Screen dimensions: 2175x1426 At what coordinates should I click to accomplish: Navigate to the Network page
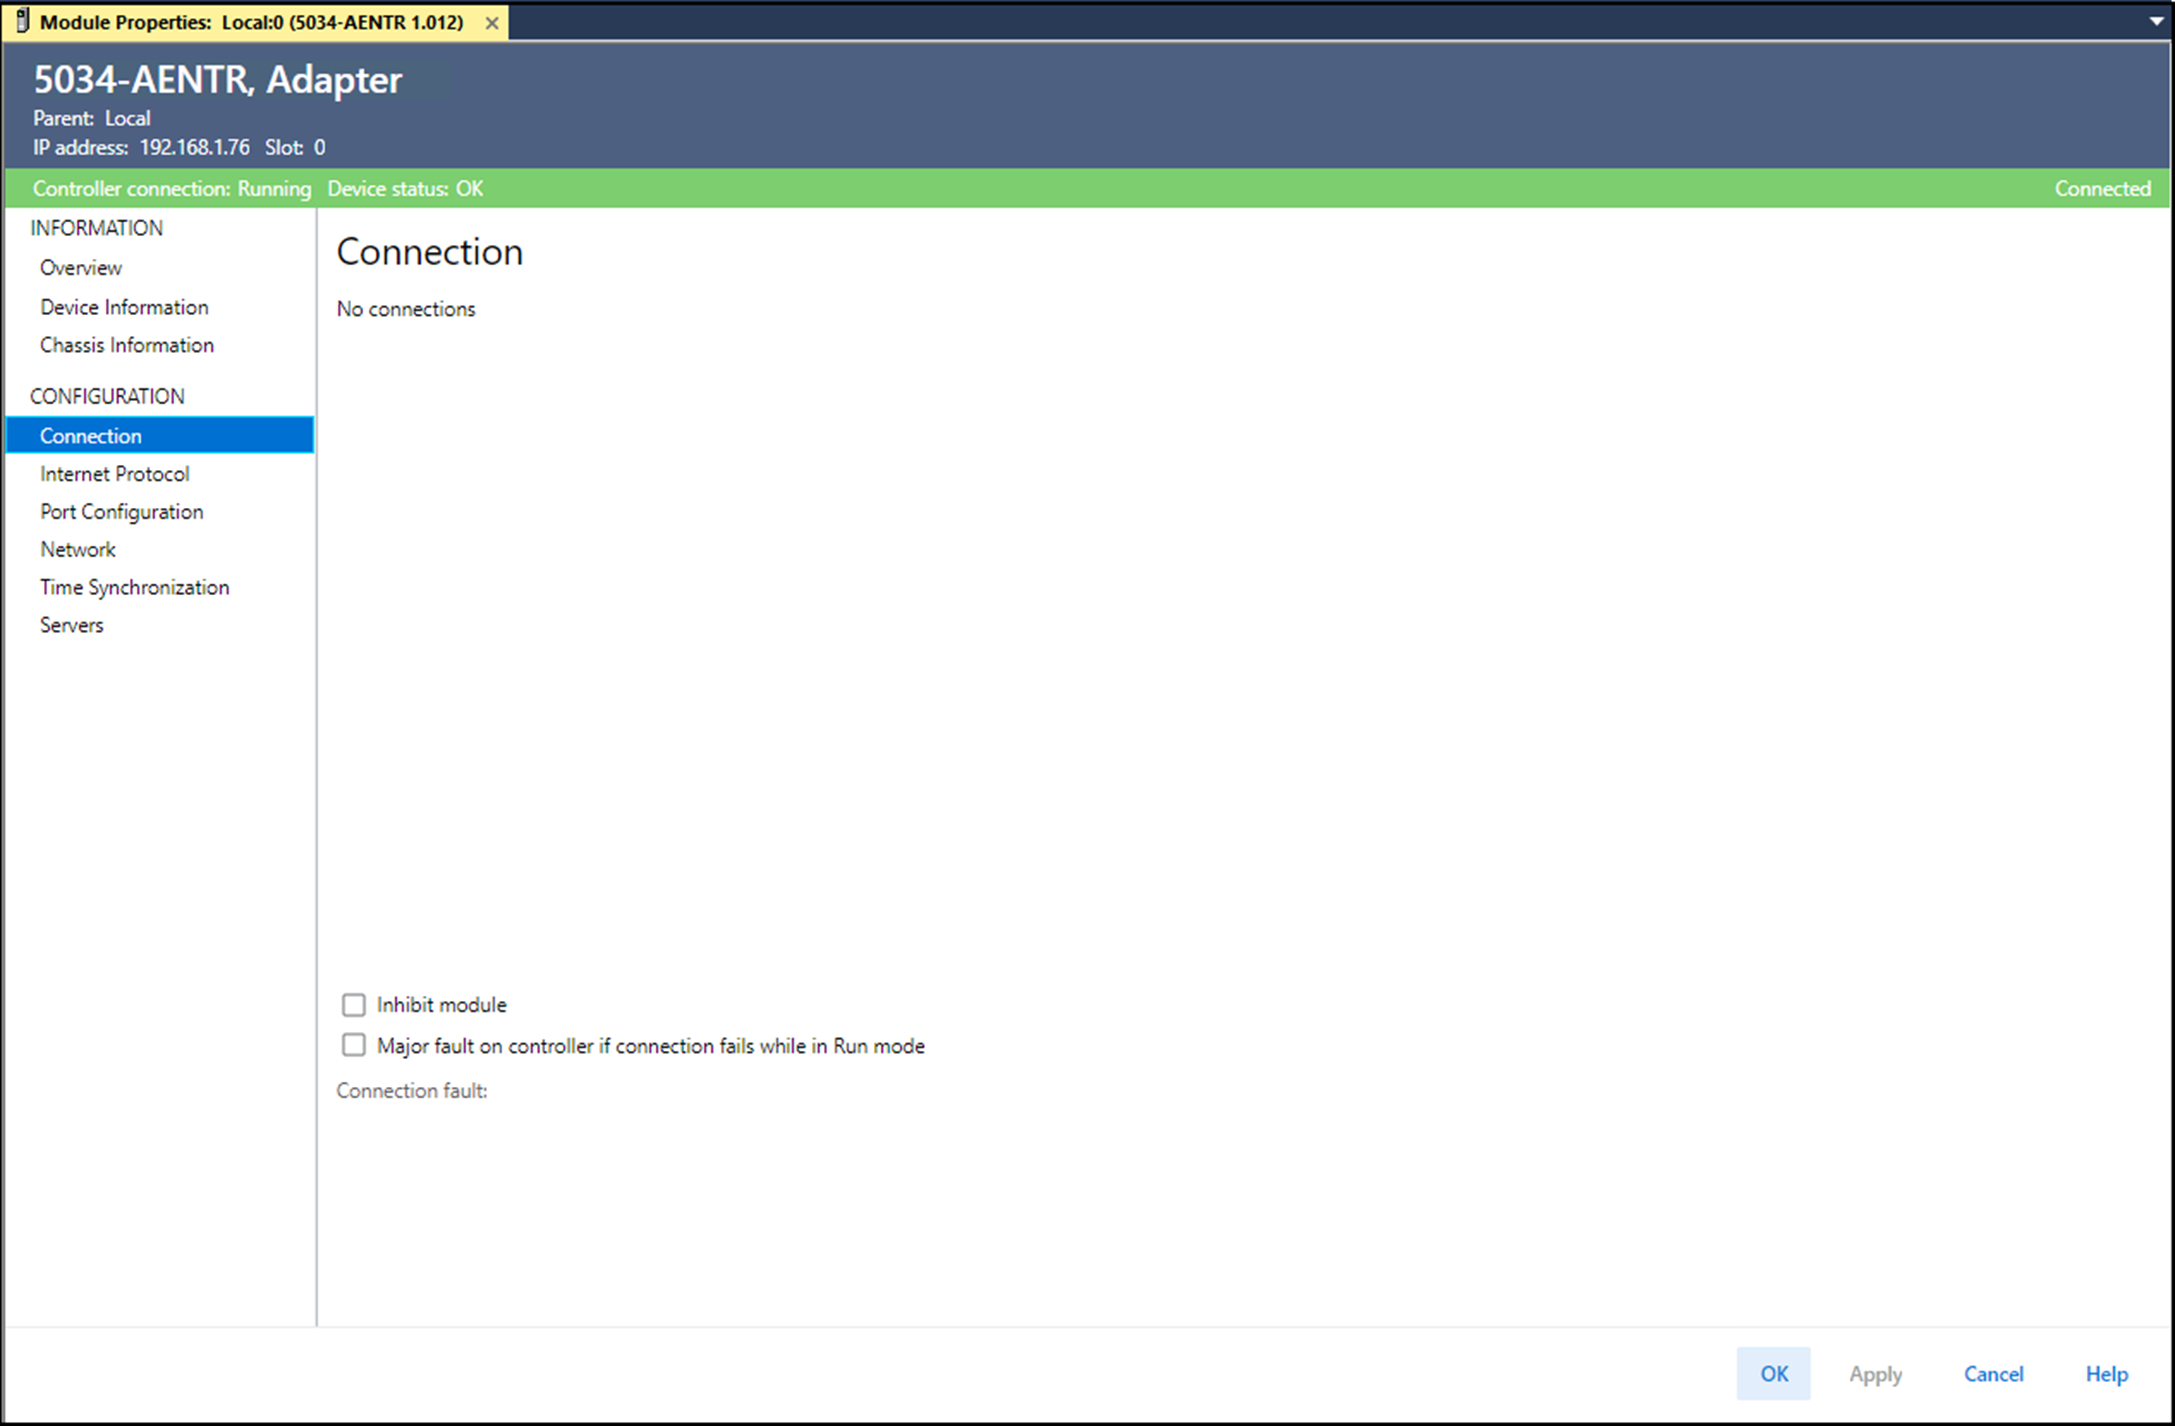(78, 550)
